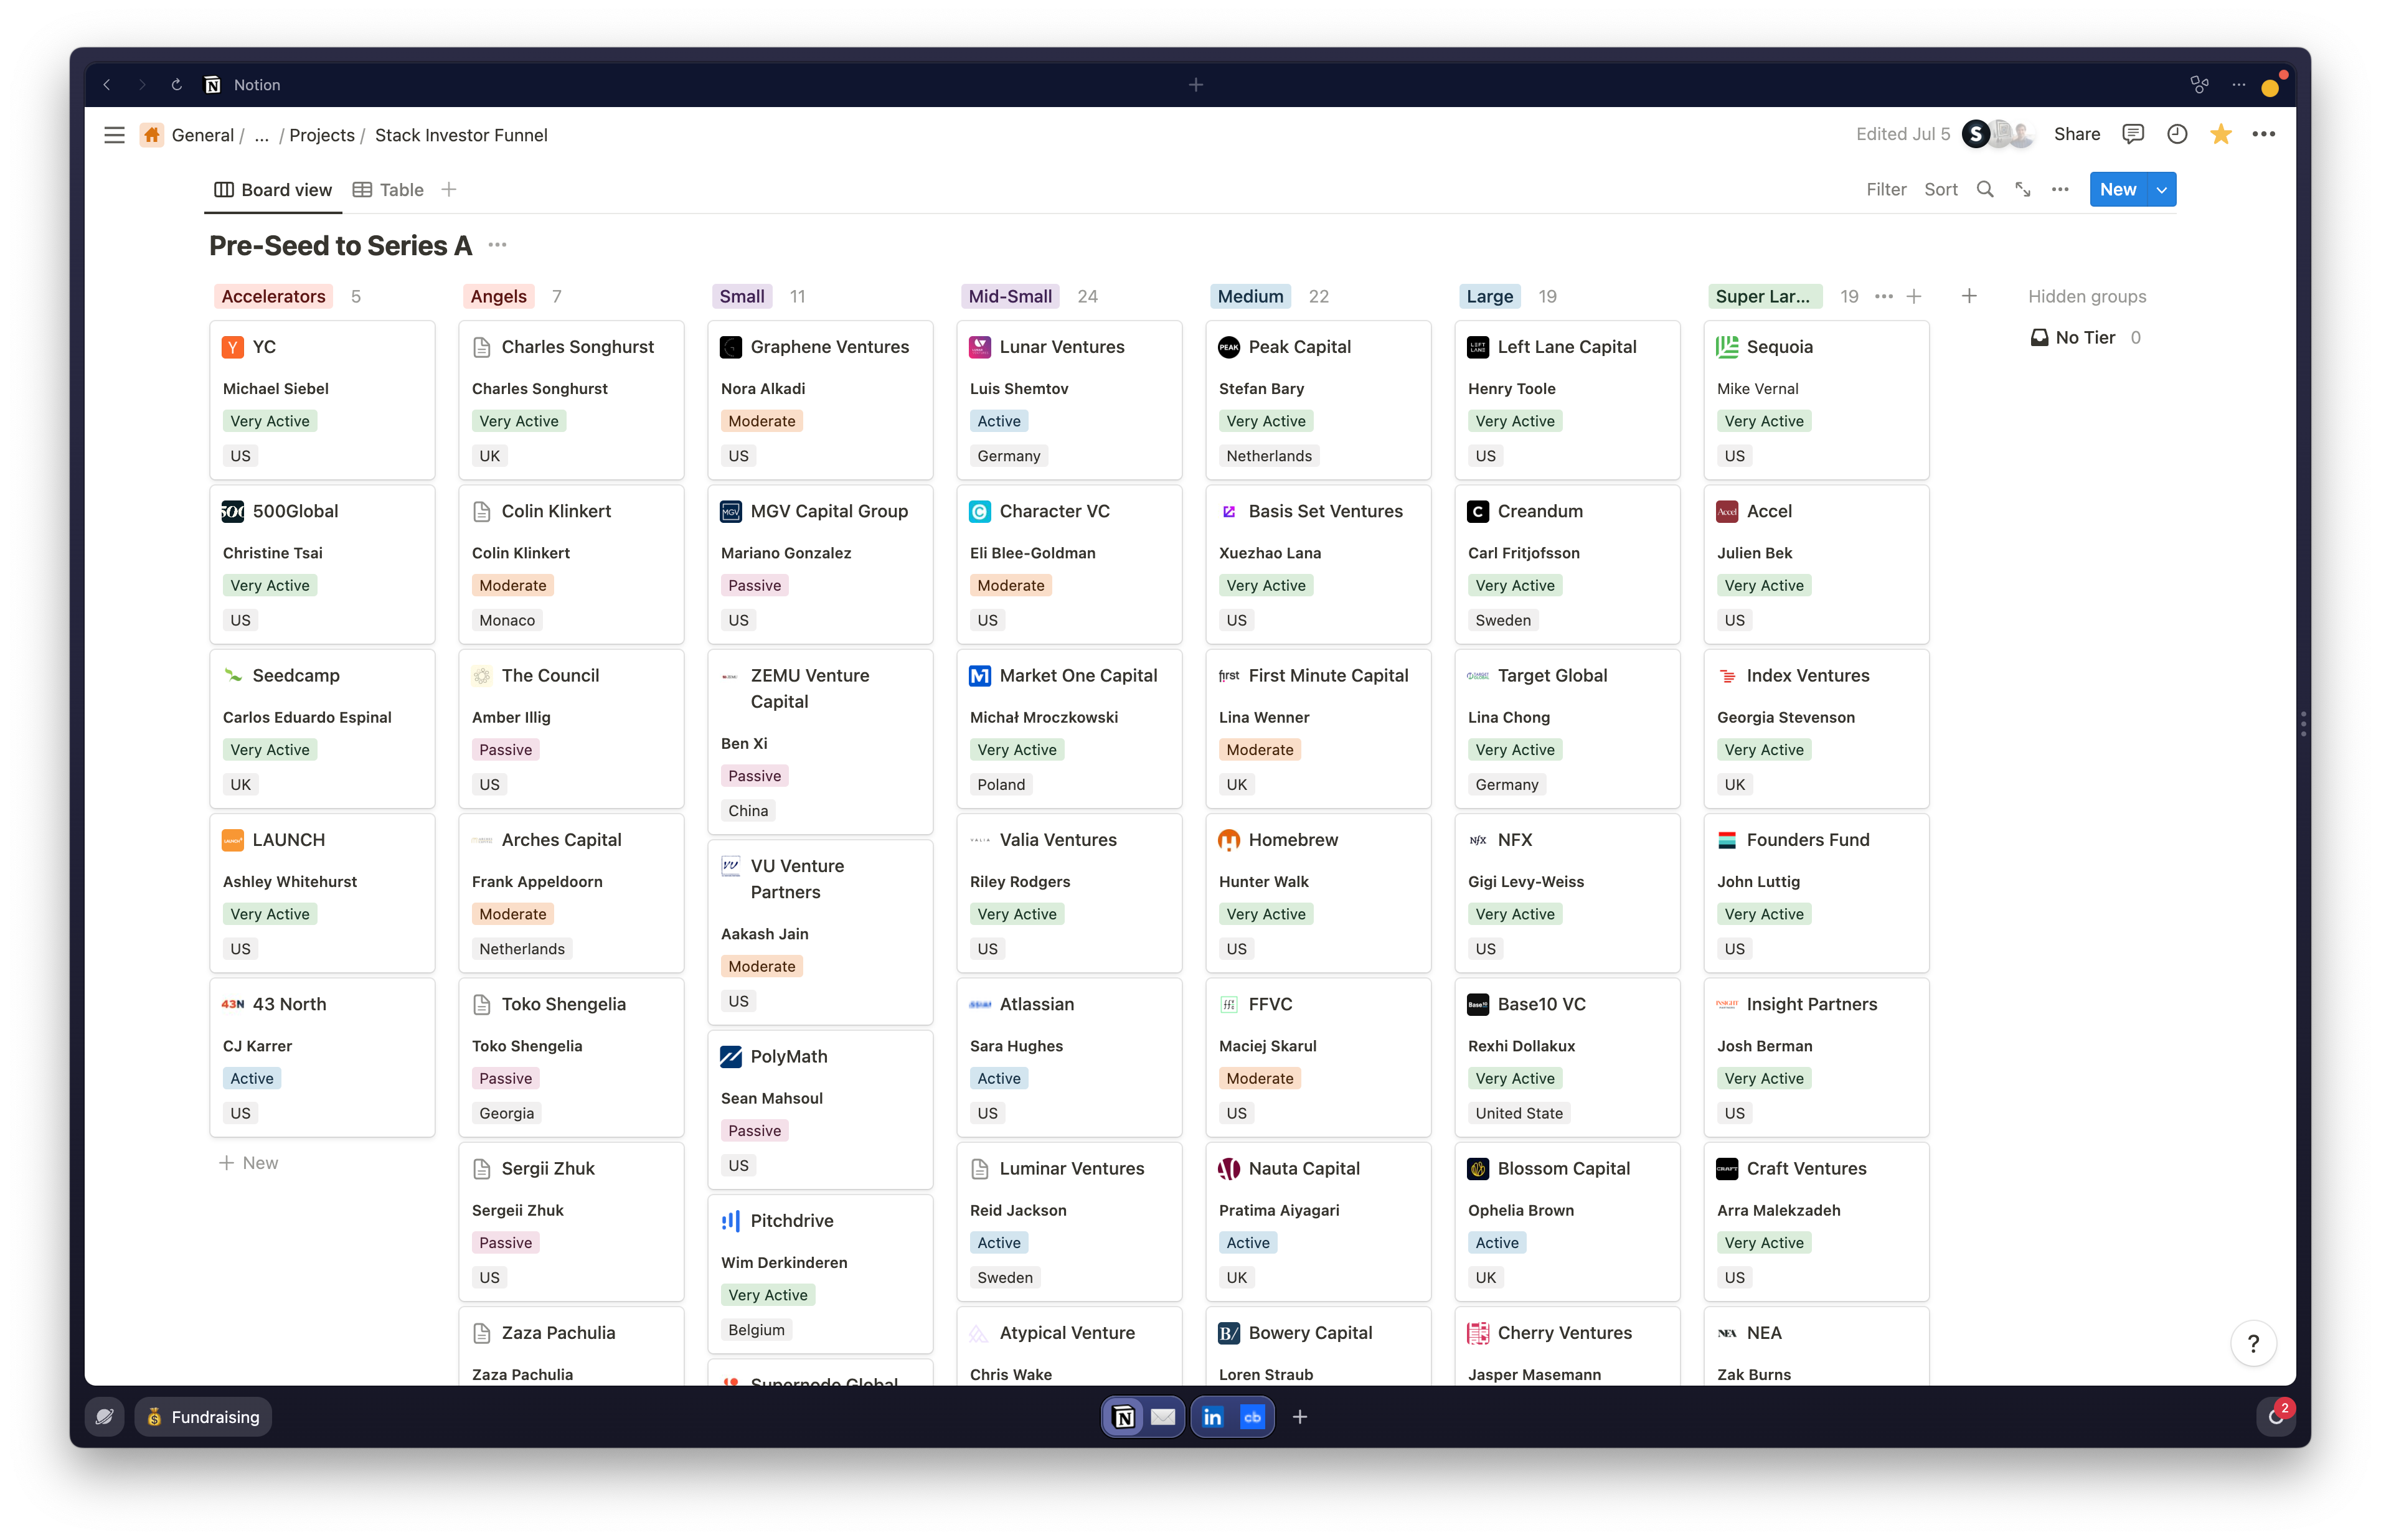This screenshot has height=1540, width=2381.
Task: Open the Lunar Ventures card
Action: pos(1069,400)
